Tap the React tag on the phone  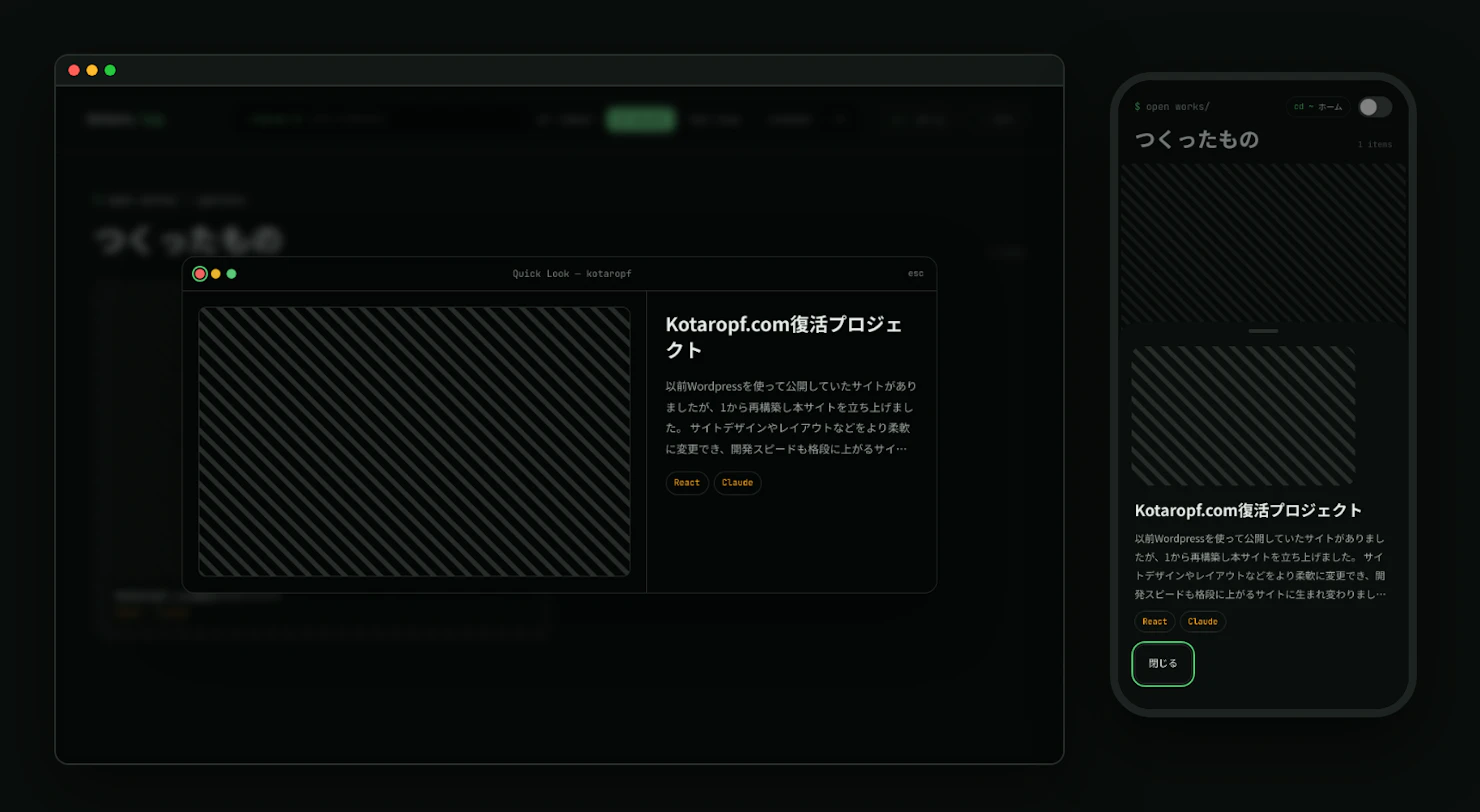click(x=1155, y=622)
